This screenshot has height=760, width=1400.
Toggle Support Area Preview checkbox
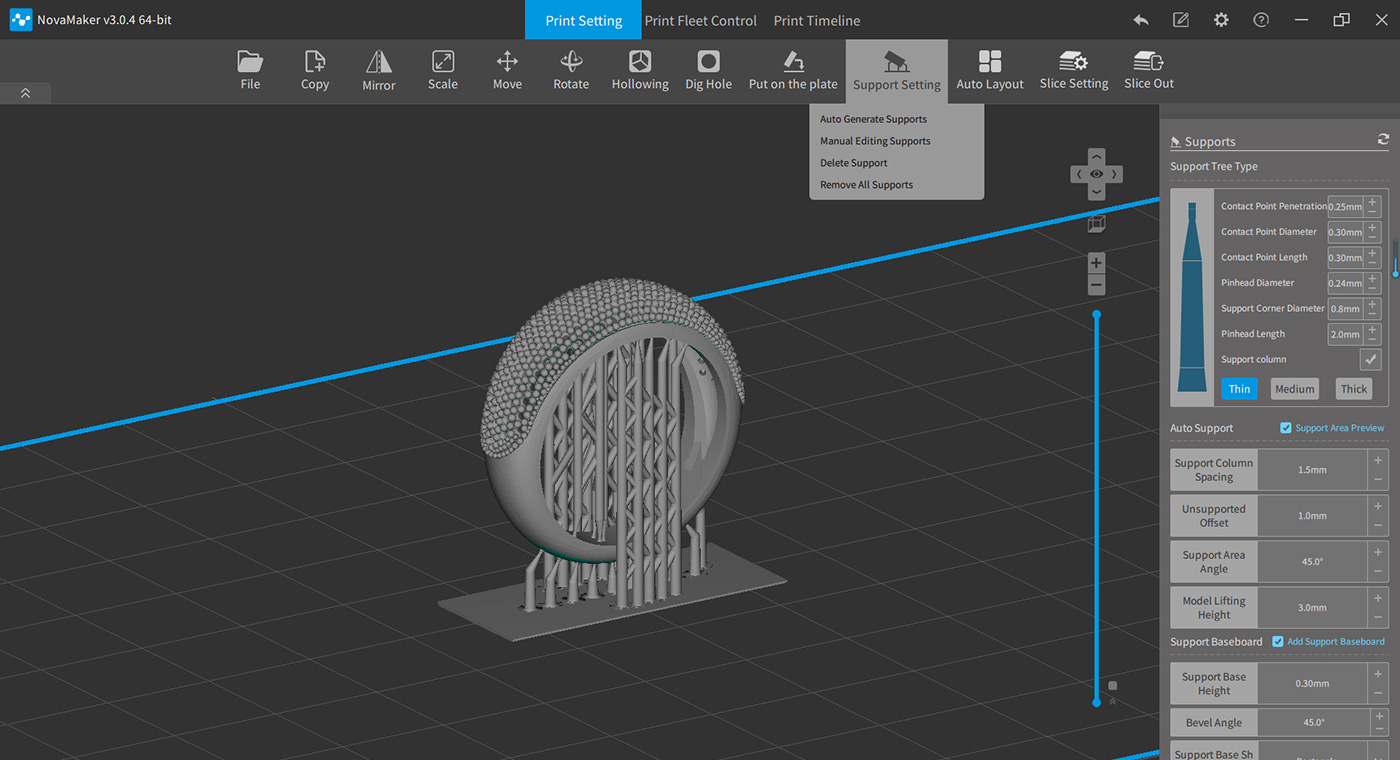[1286, 428]
